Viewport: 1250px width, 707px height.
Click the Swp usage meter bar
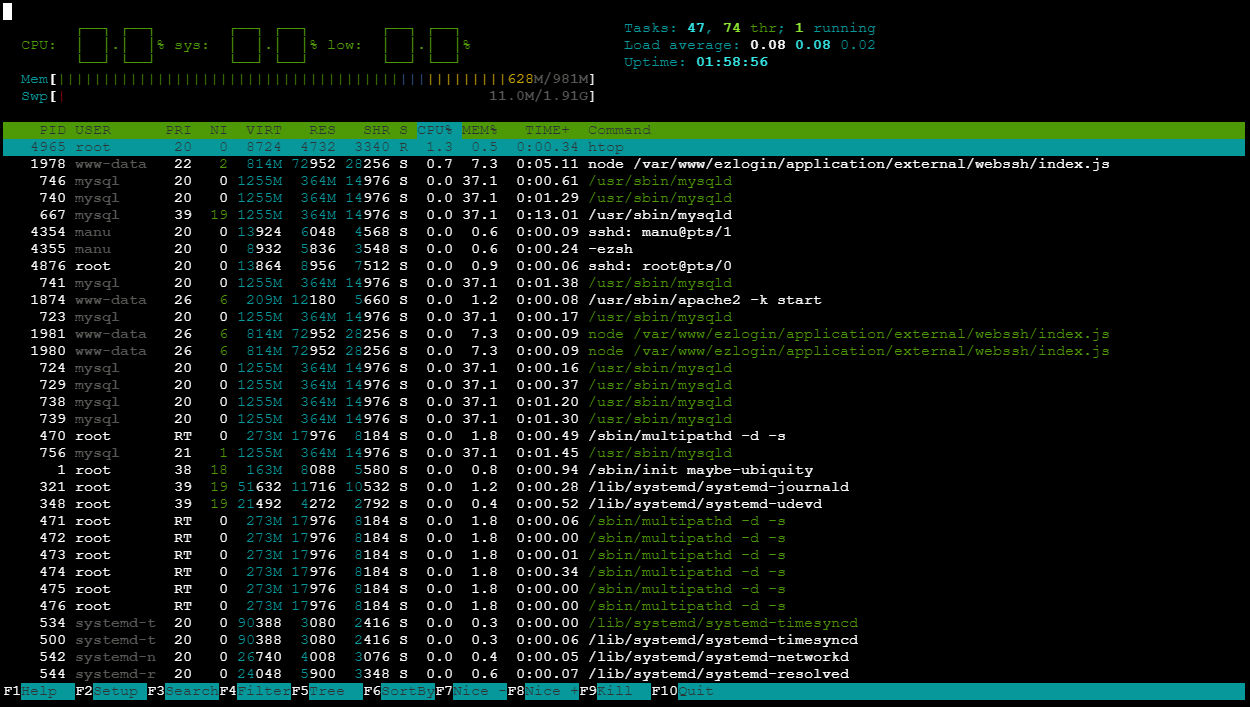[309, 96]
